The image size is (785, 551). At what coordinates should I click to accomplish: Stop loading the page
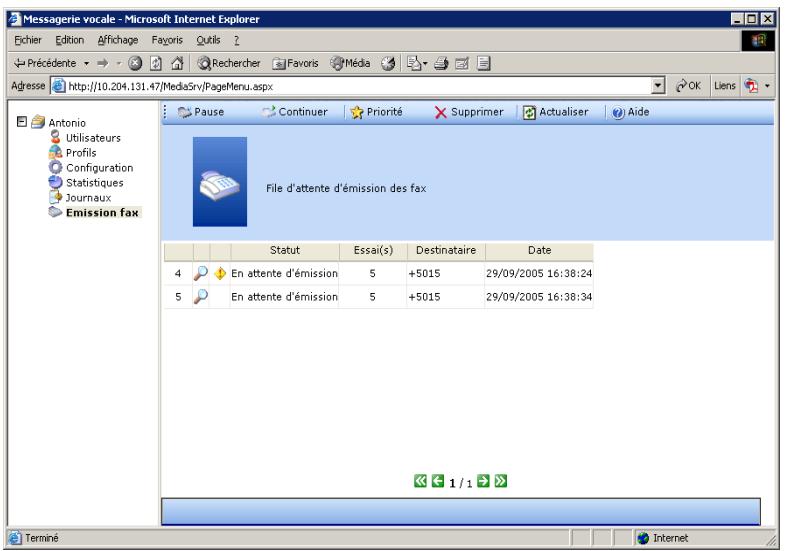(135, 63)
